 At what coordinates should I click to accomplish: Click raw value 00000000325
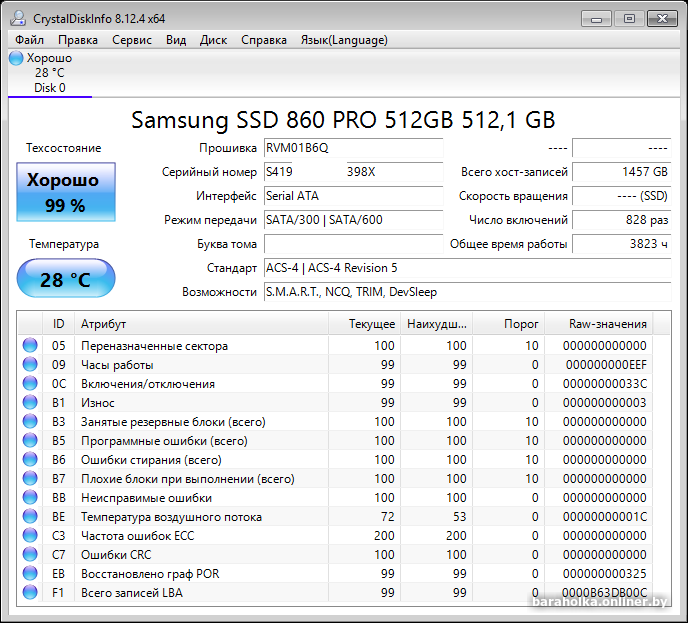tap(605, 573)
